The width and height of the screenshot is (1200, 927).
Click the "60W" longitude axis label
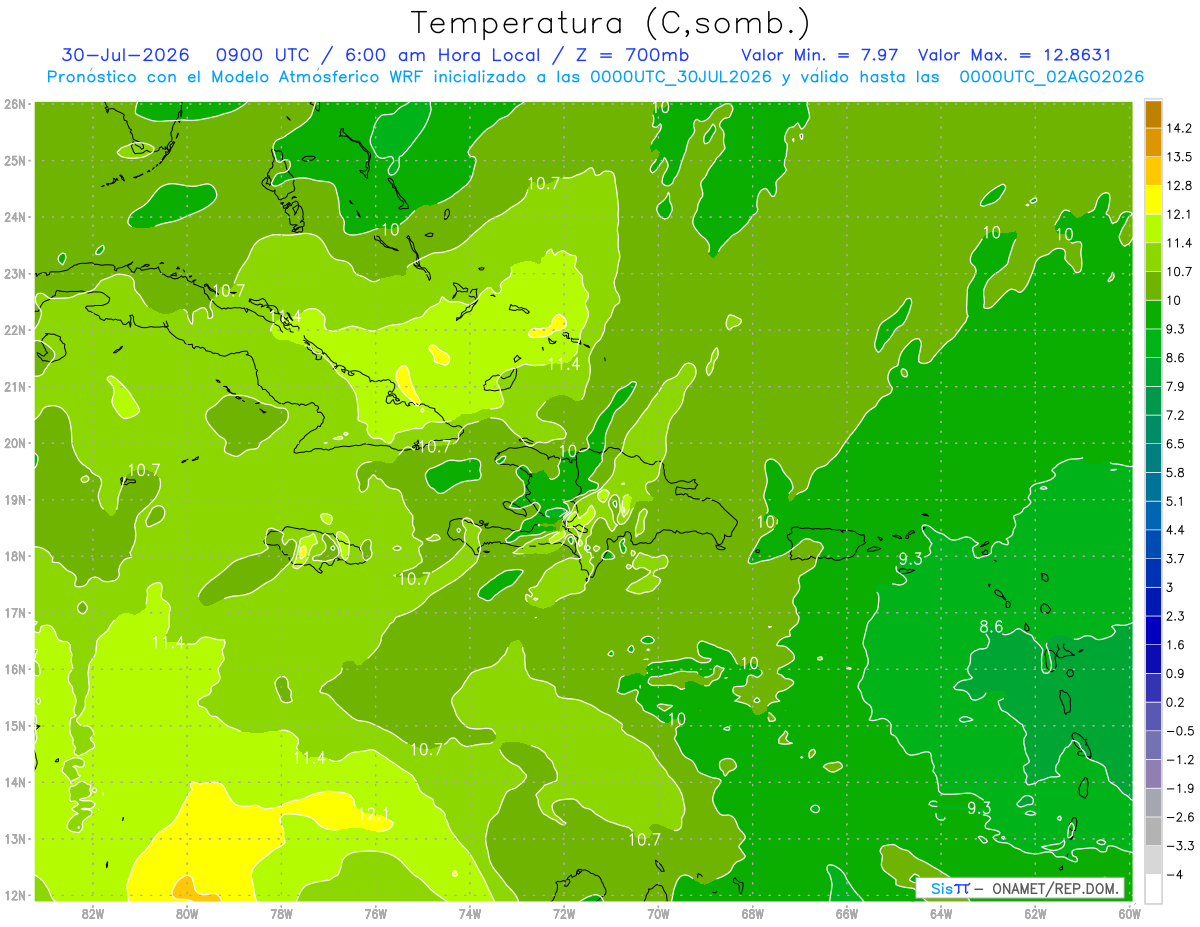[1129, 912]
